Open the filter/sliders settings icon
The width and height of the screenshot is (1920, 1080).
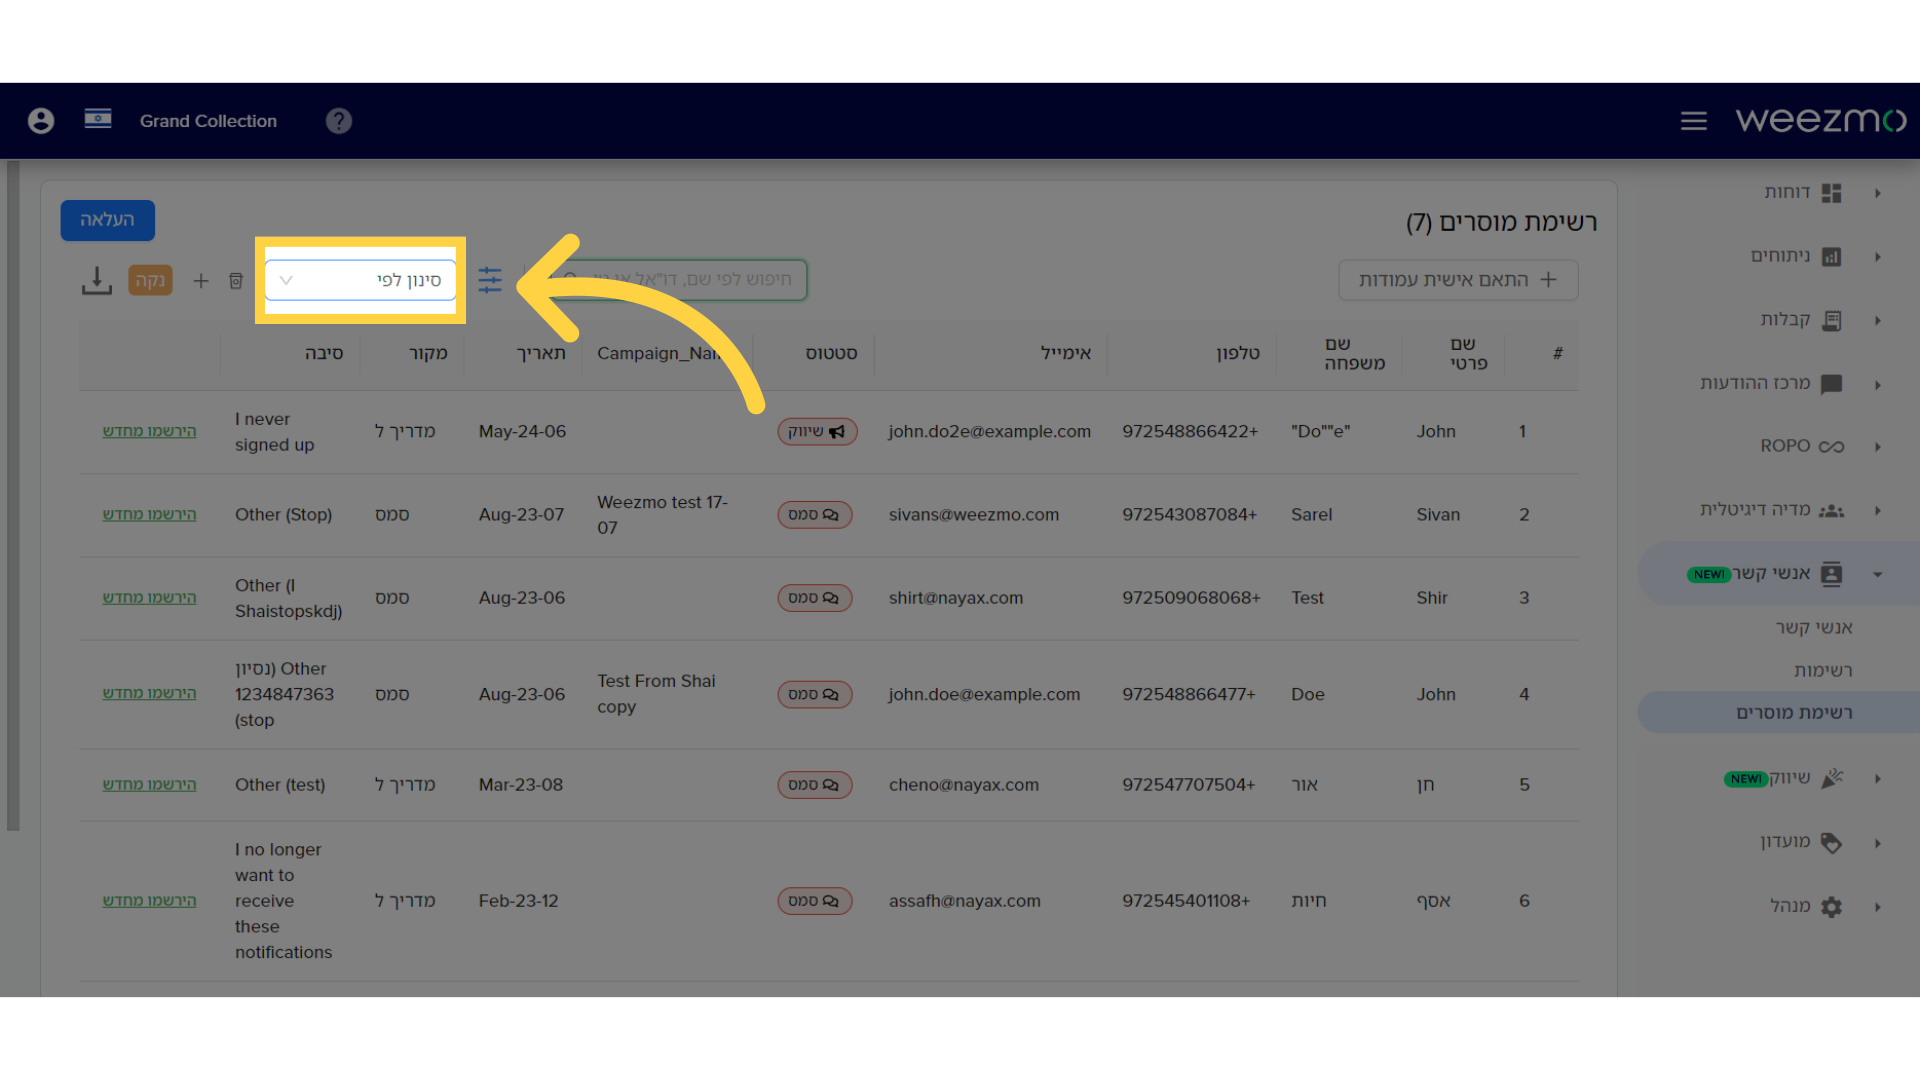[x=489, y=280]
